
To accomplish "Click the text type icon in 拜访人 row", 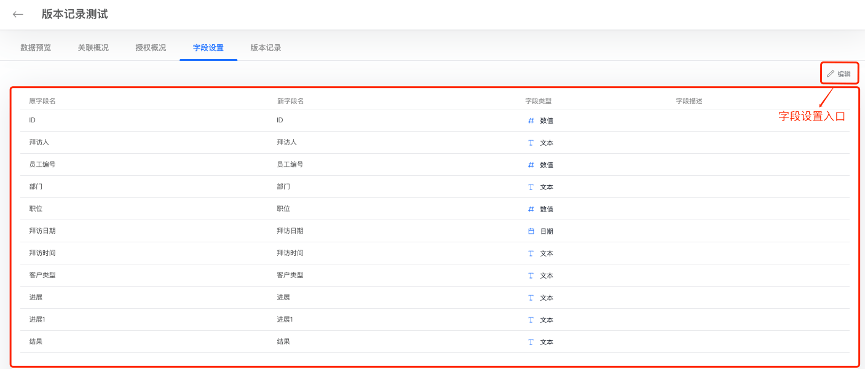I will click(531, 142).
